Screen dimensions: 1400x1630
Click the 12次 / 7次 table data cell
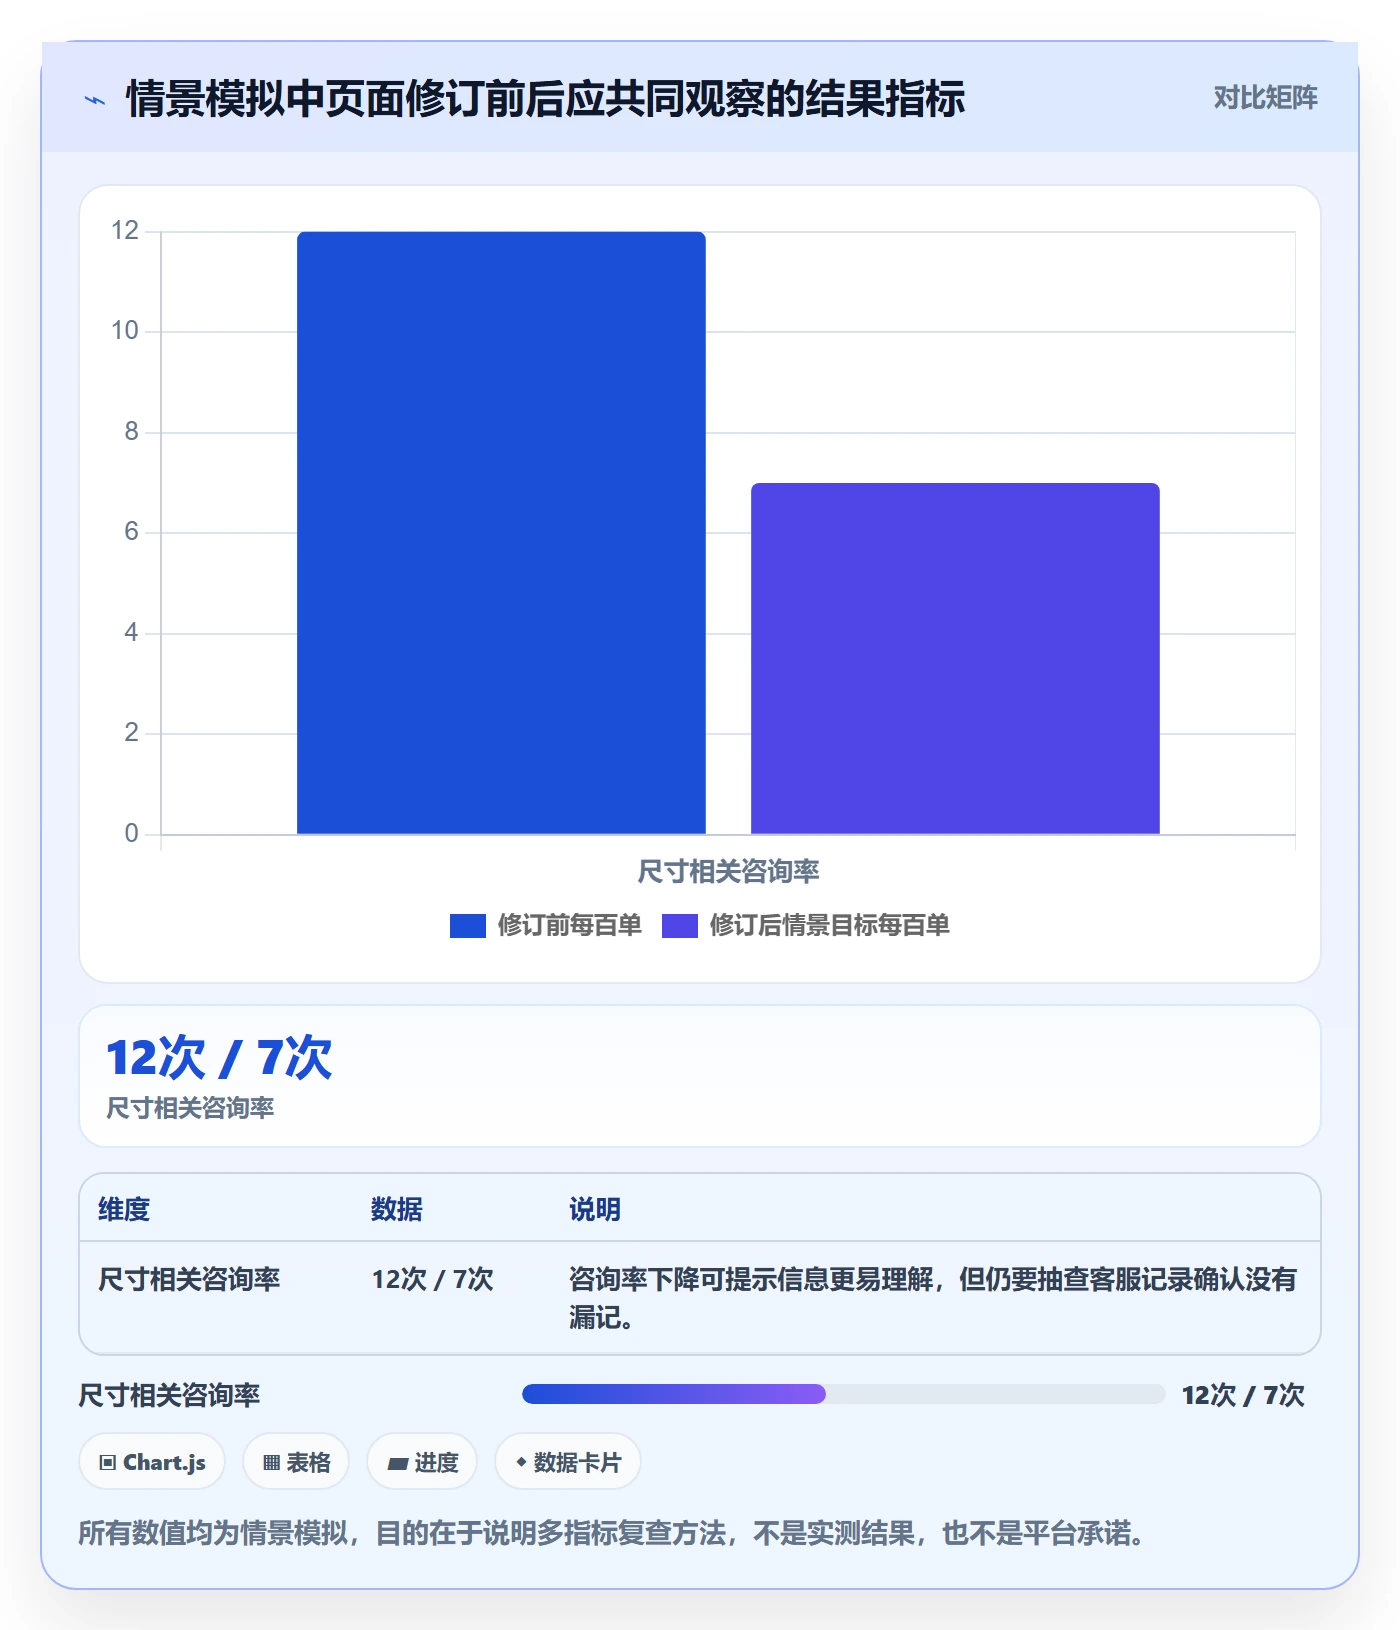coord(433,1279)
